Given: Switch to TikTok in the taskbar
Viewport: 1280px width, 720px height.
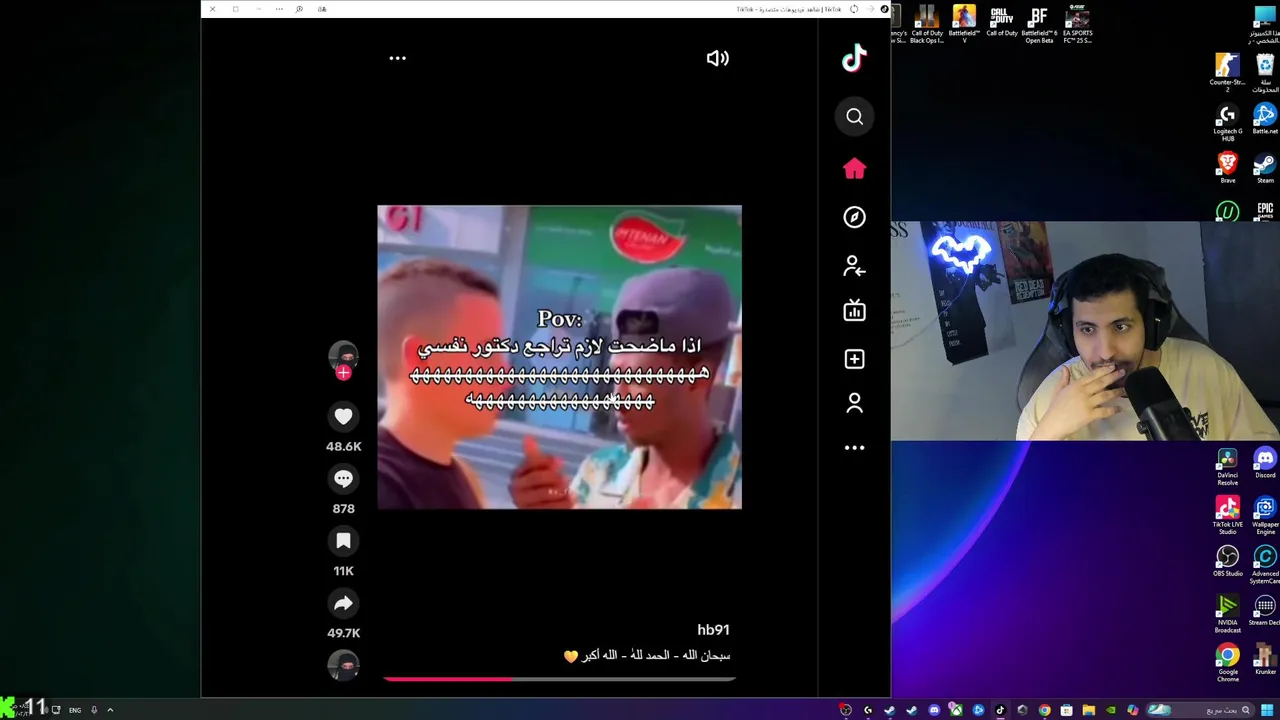Looking at the screenshot, I should pos(1000,710).
